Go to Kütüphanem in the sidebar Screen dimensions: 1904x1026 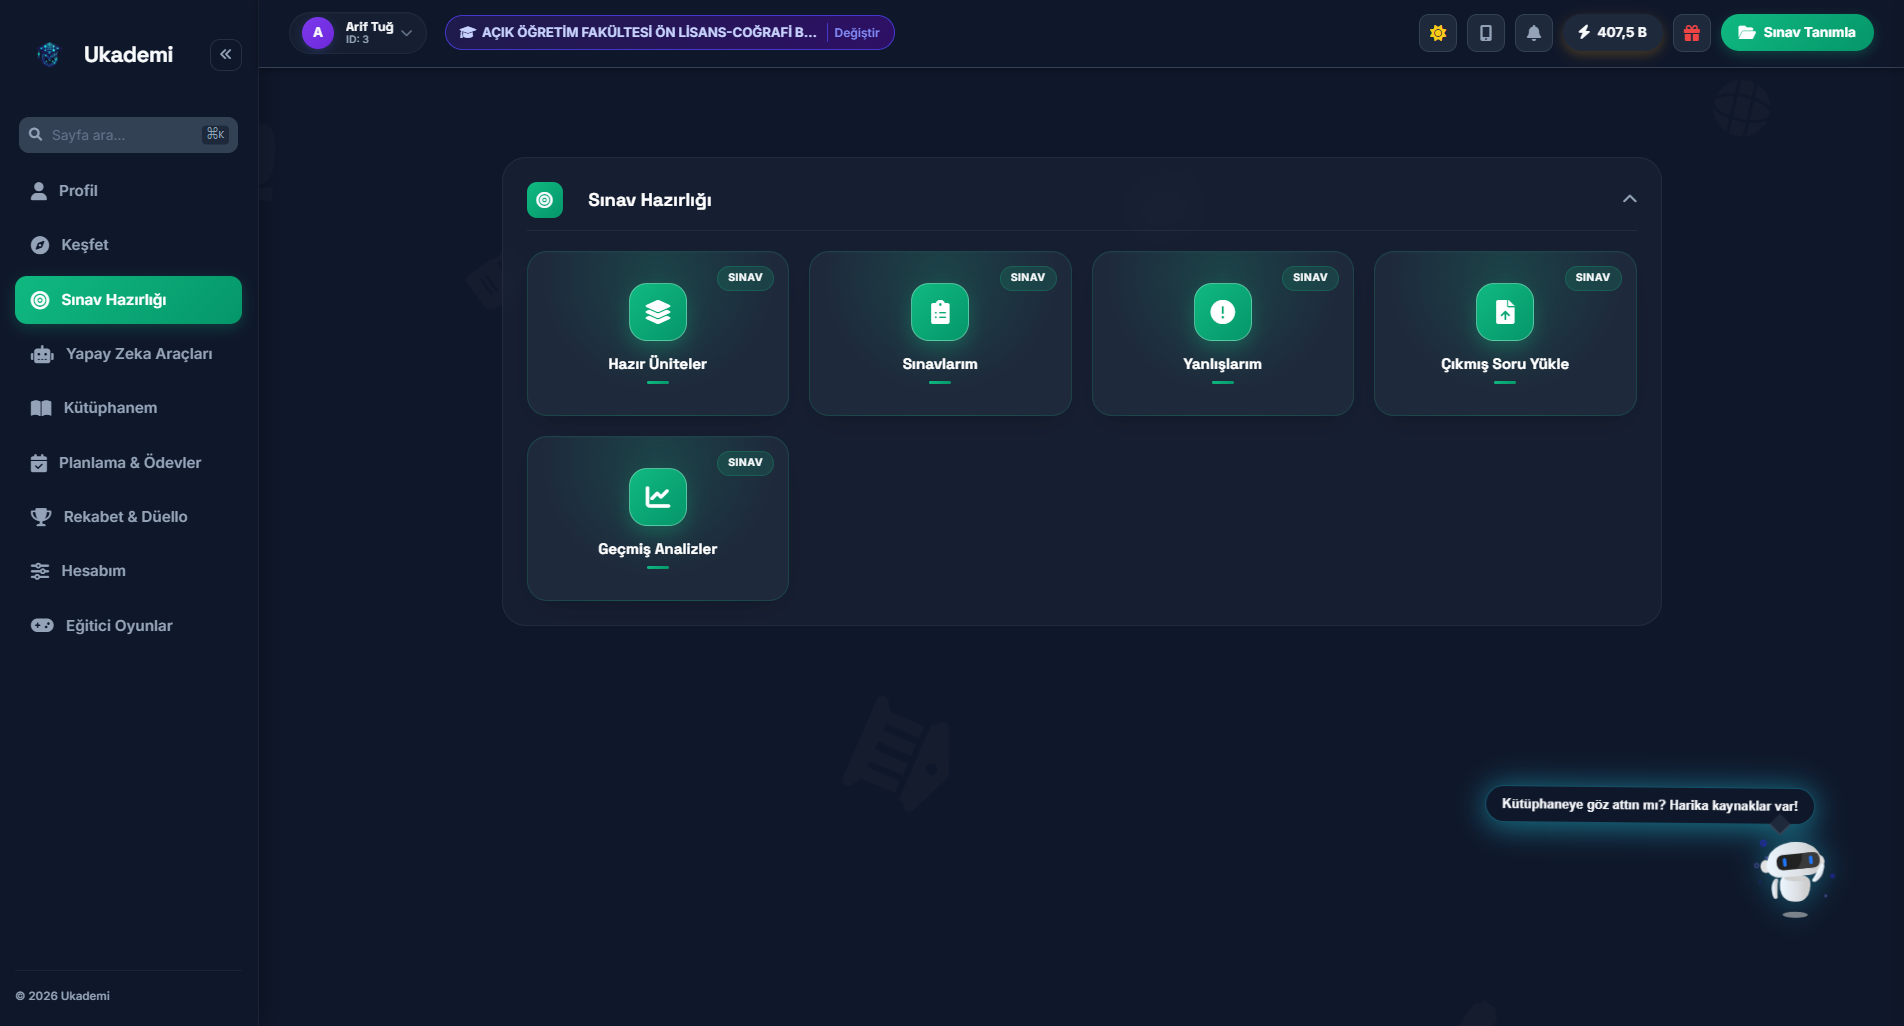(128, 408)
